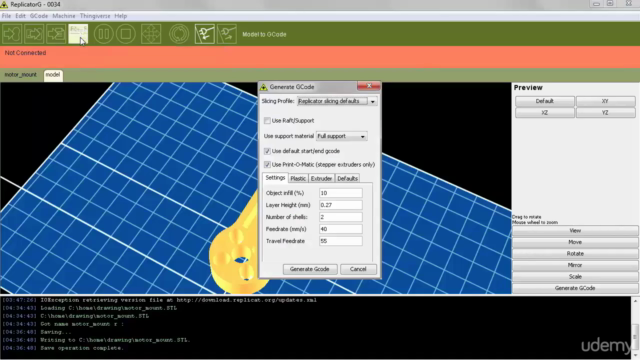Open the Slicing Profile dropdown

[337, 101]
